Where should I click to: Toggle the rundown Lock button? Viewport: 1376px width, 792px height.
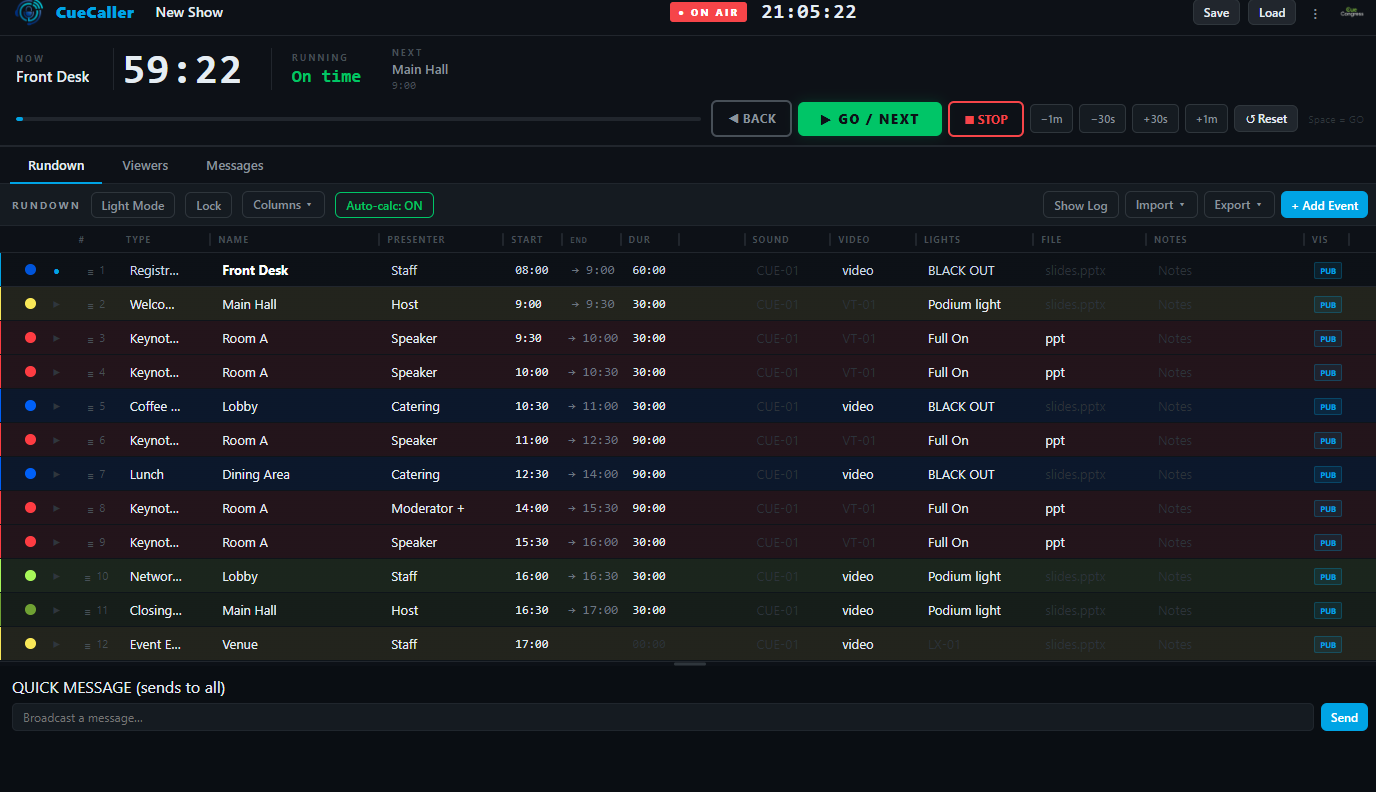pyautogui.click(x=209, y=205)
